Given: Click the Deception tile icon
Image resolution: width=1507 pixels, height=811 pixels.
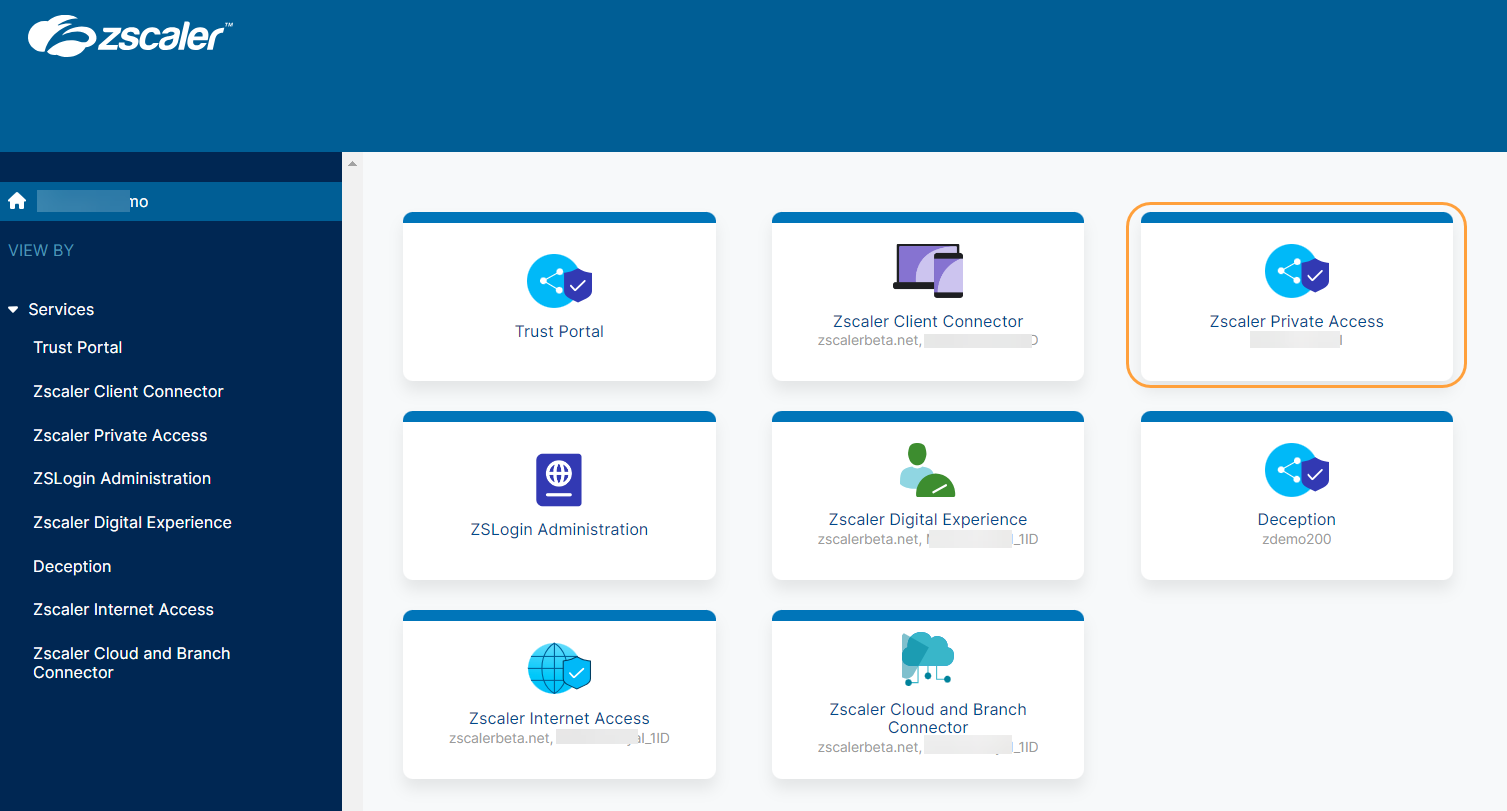Looking at the screenshot, I should [x=1296, y=470].
